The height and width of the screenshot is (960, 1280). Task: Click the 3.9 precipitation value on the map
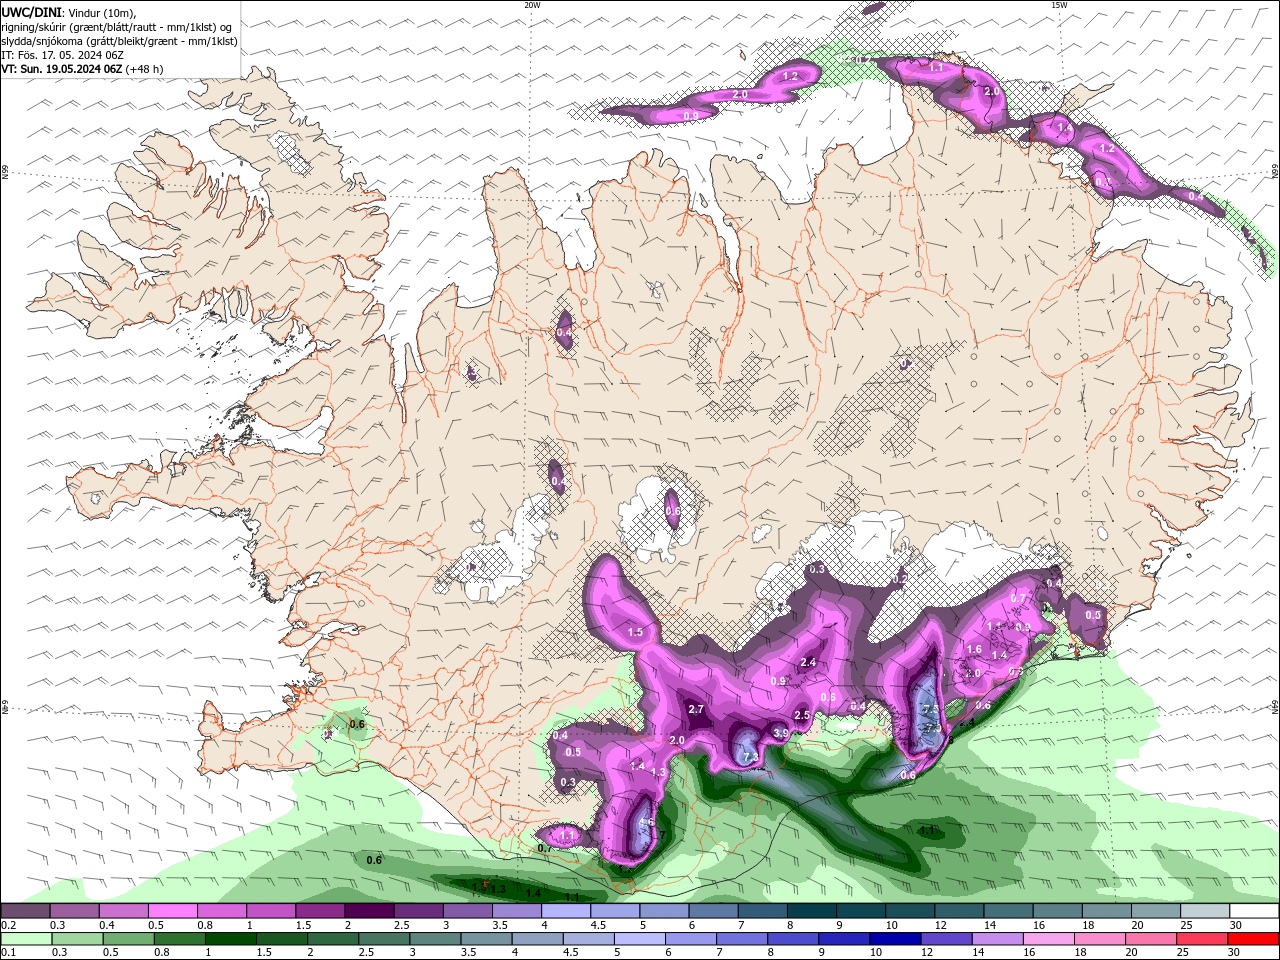click(781, 733)
